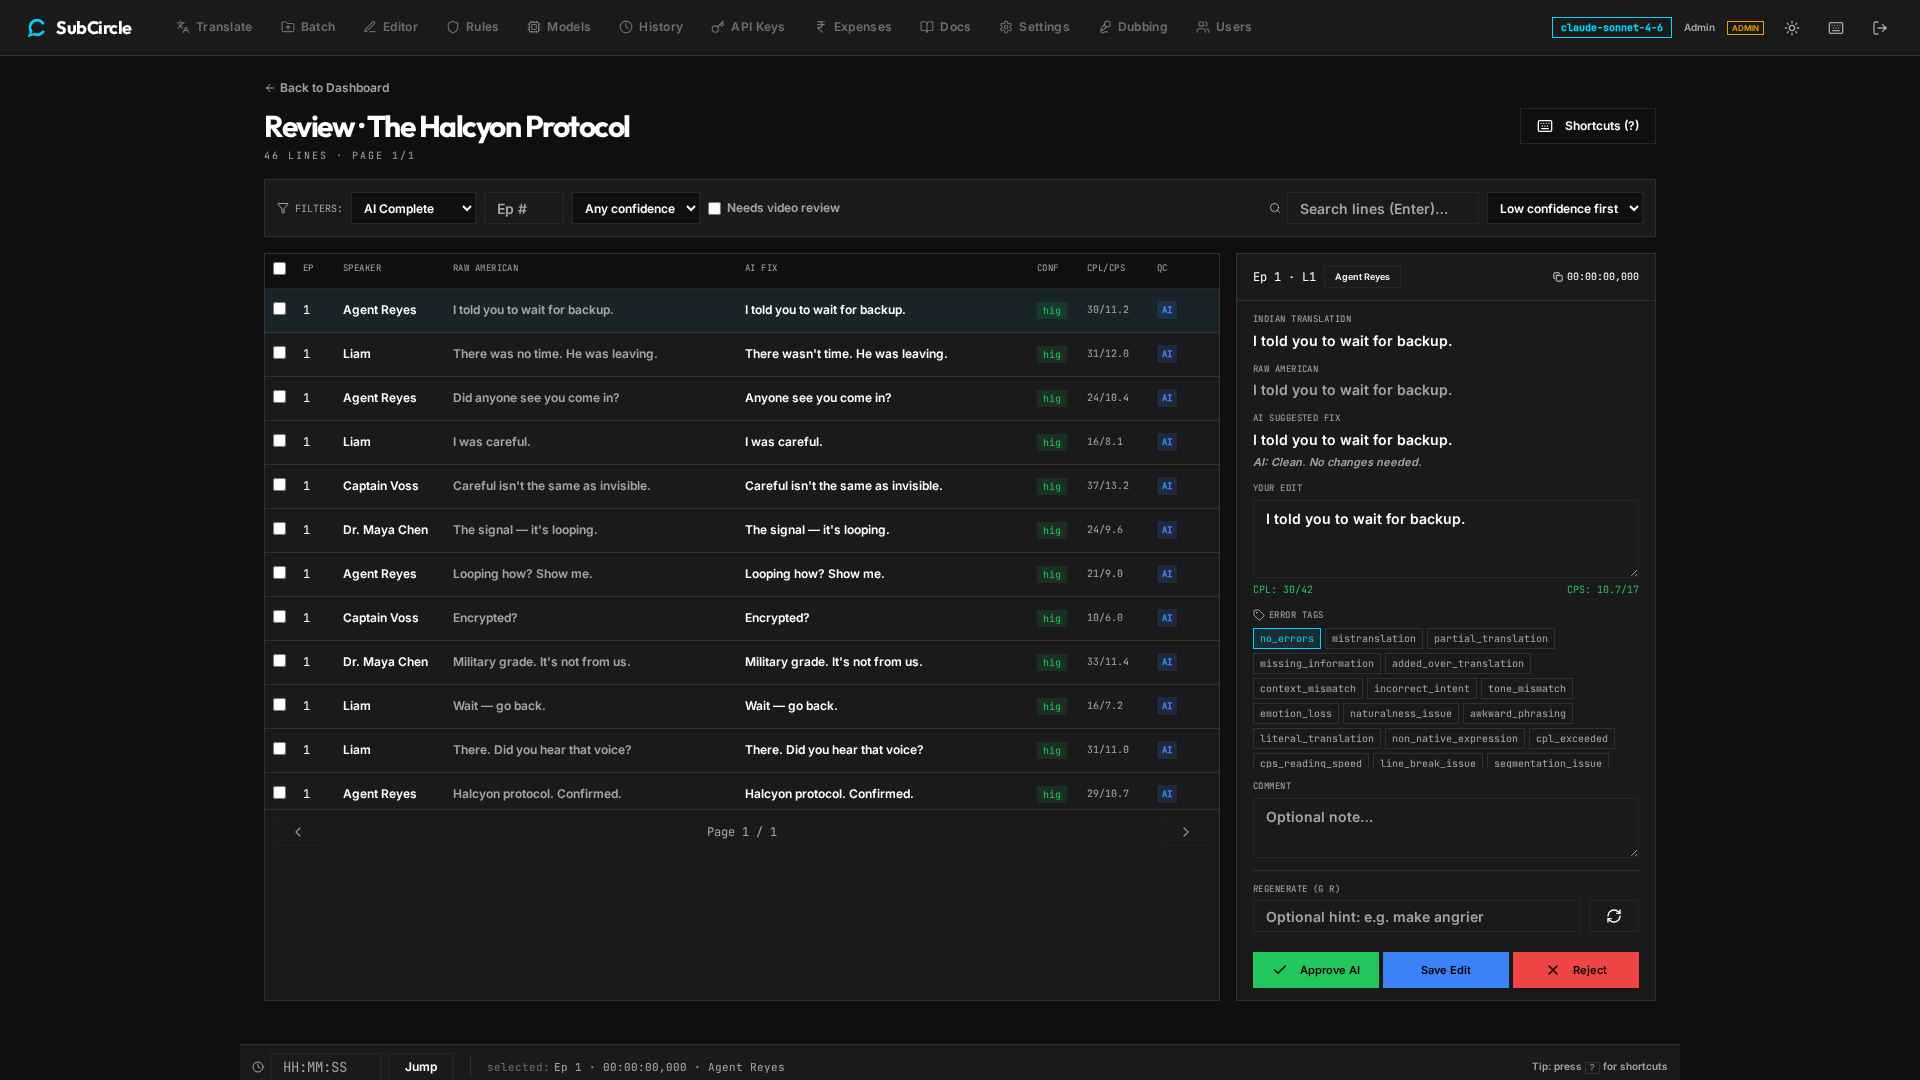
Task: Toggle the select-all rows checkbox
Action: click(279, 268)
